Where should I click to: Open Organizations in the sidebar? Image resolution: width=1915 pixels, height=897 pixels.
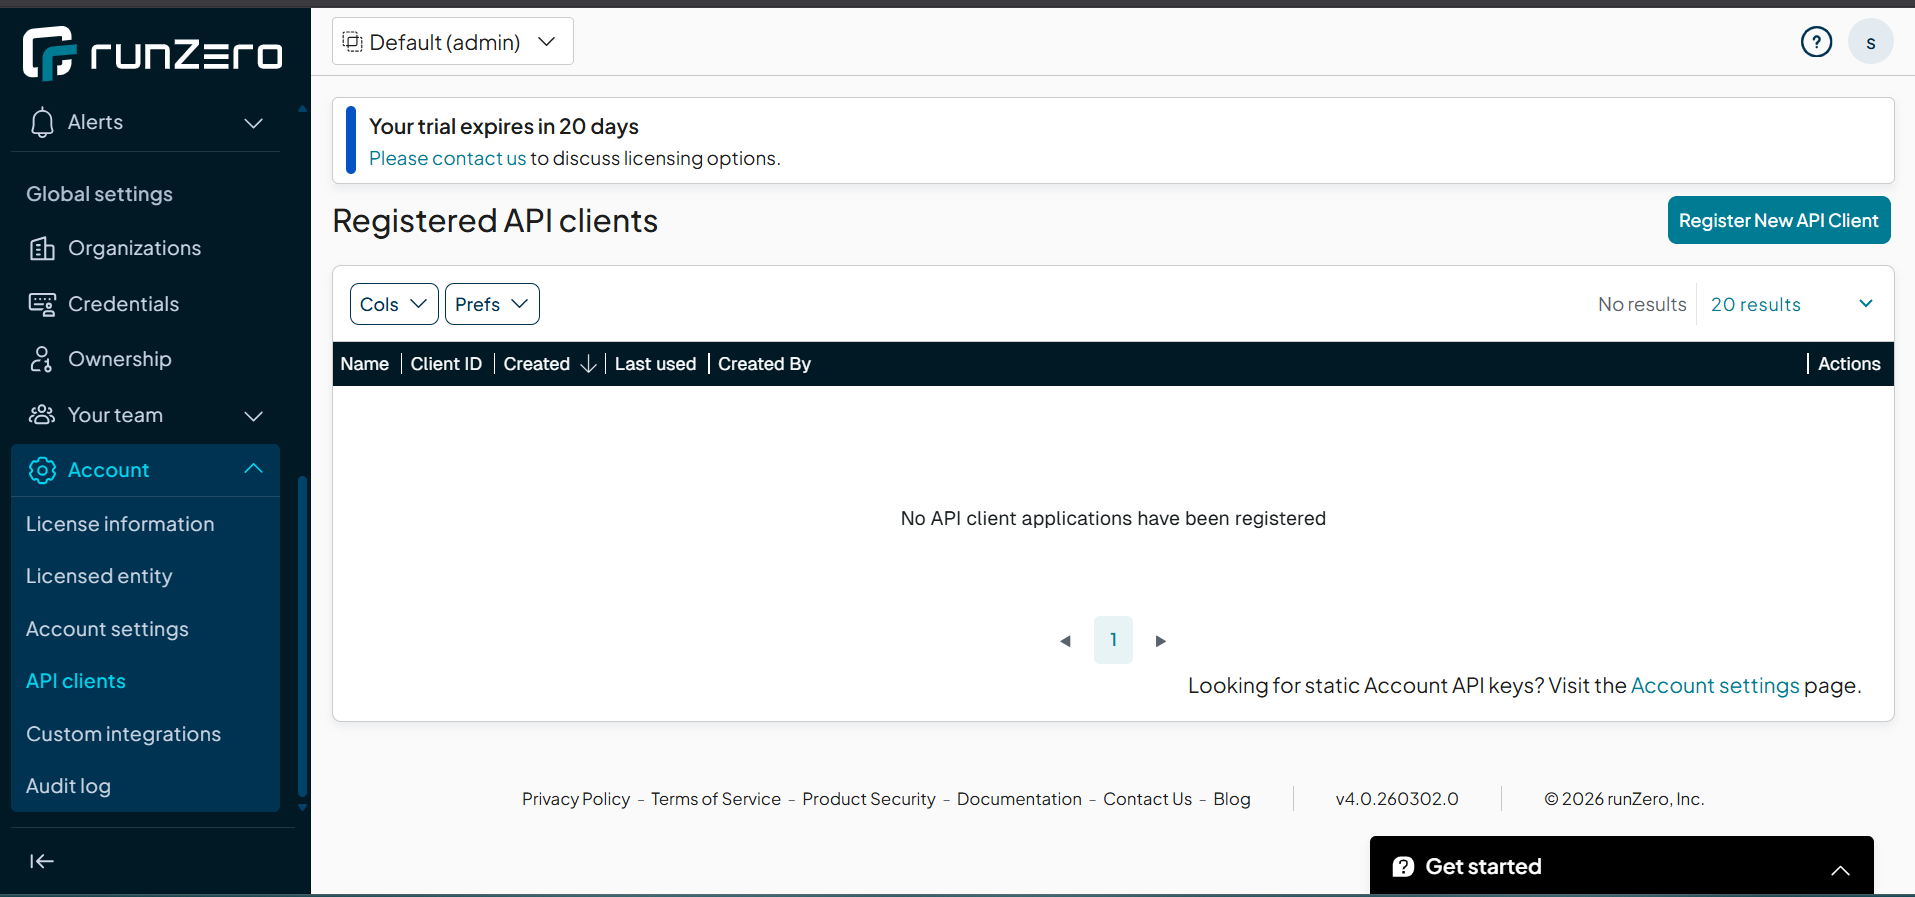[x=134, y=248]
